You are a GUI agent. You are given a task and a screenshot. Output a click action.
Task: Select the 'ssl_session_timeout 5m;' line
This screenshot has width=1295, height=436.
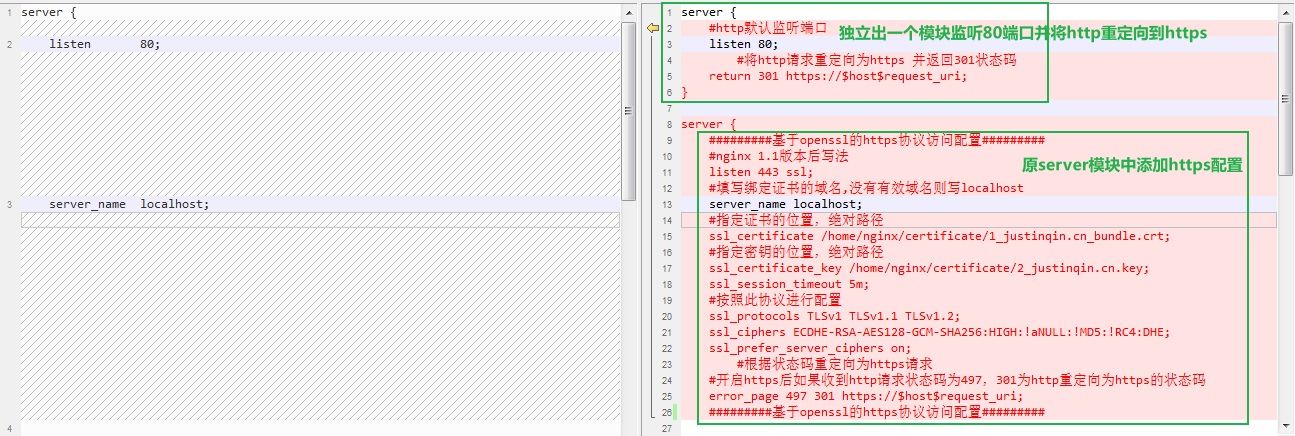(x=789, y=284)
